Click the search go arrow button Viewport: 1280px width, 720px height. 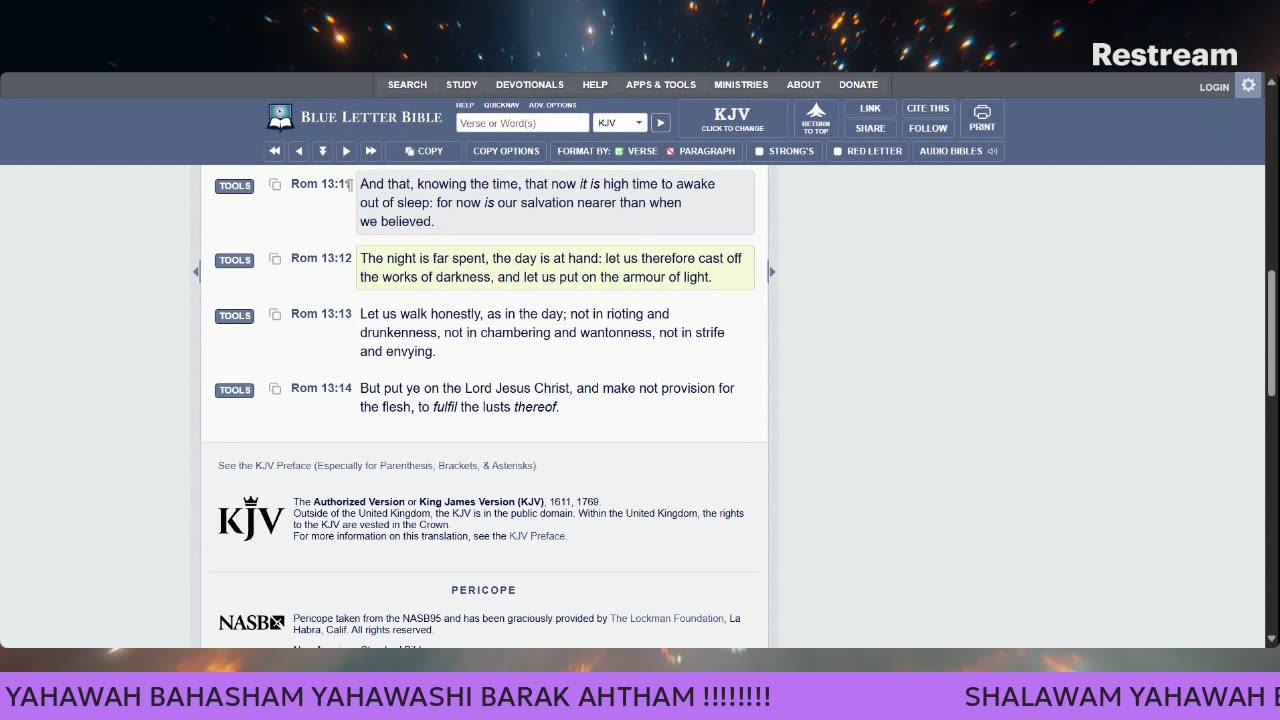(660, 123)
